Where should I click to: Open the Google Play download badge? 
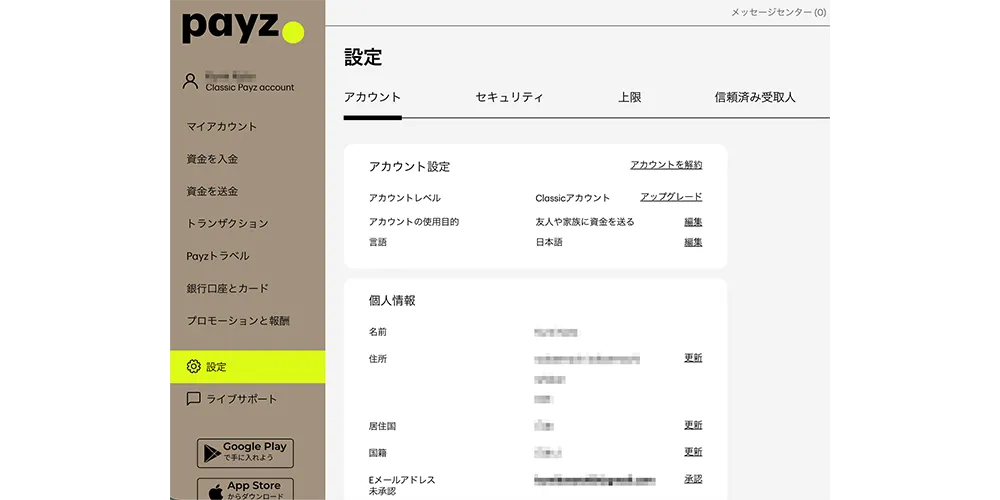tap(245, 452)
